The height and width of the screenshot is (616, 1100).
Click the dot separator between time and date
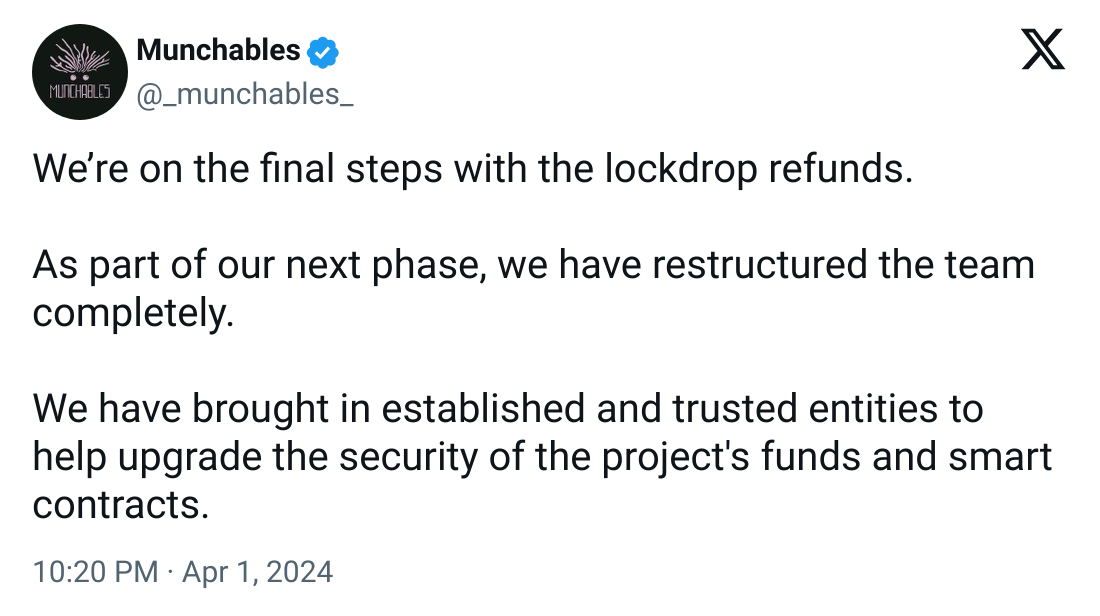[x=170, y=573]
